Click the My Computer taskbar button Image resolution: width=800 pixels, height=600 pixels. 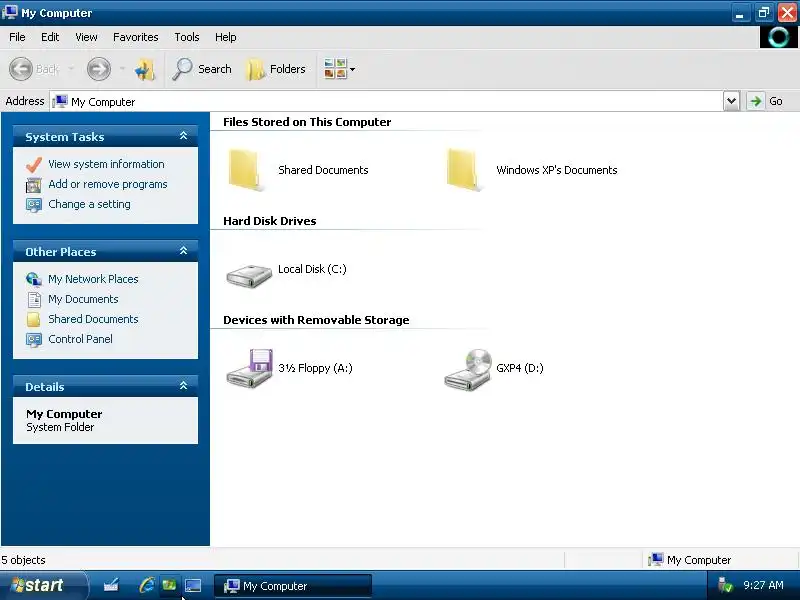(x=293, y=586)
